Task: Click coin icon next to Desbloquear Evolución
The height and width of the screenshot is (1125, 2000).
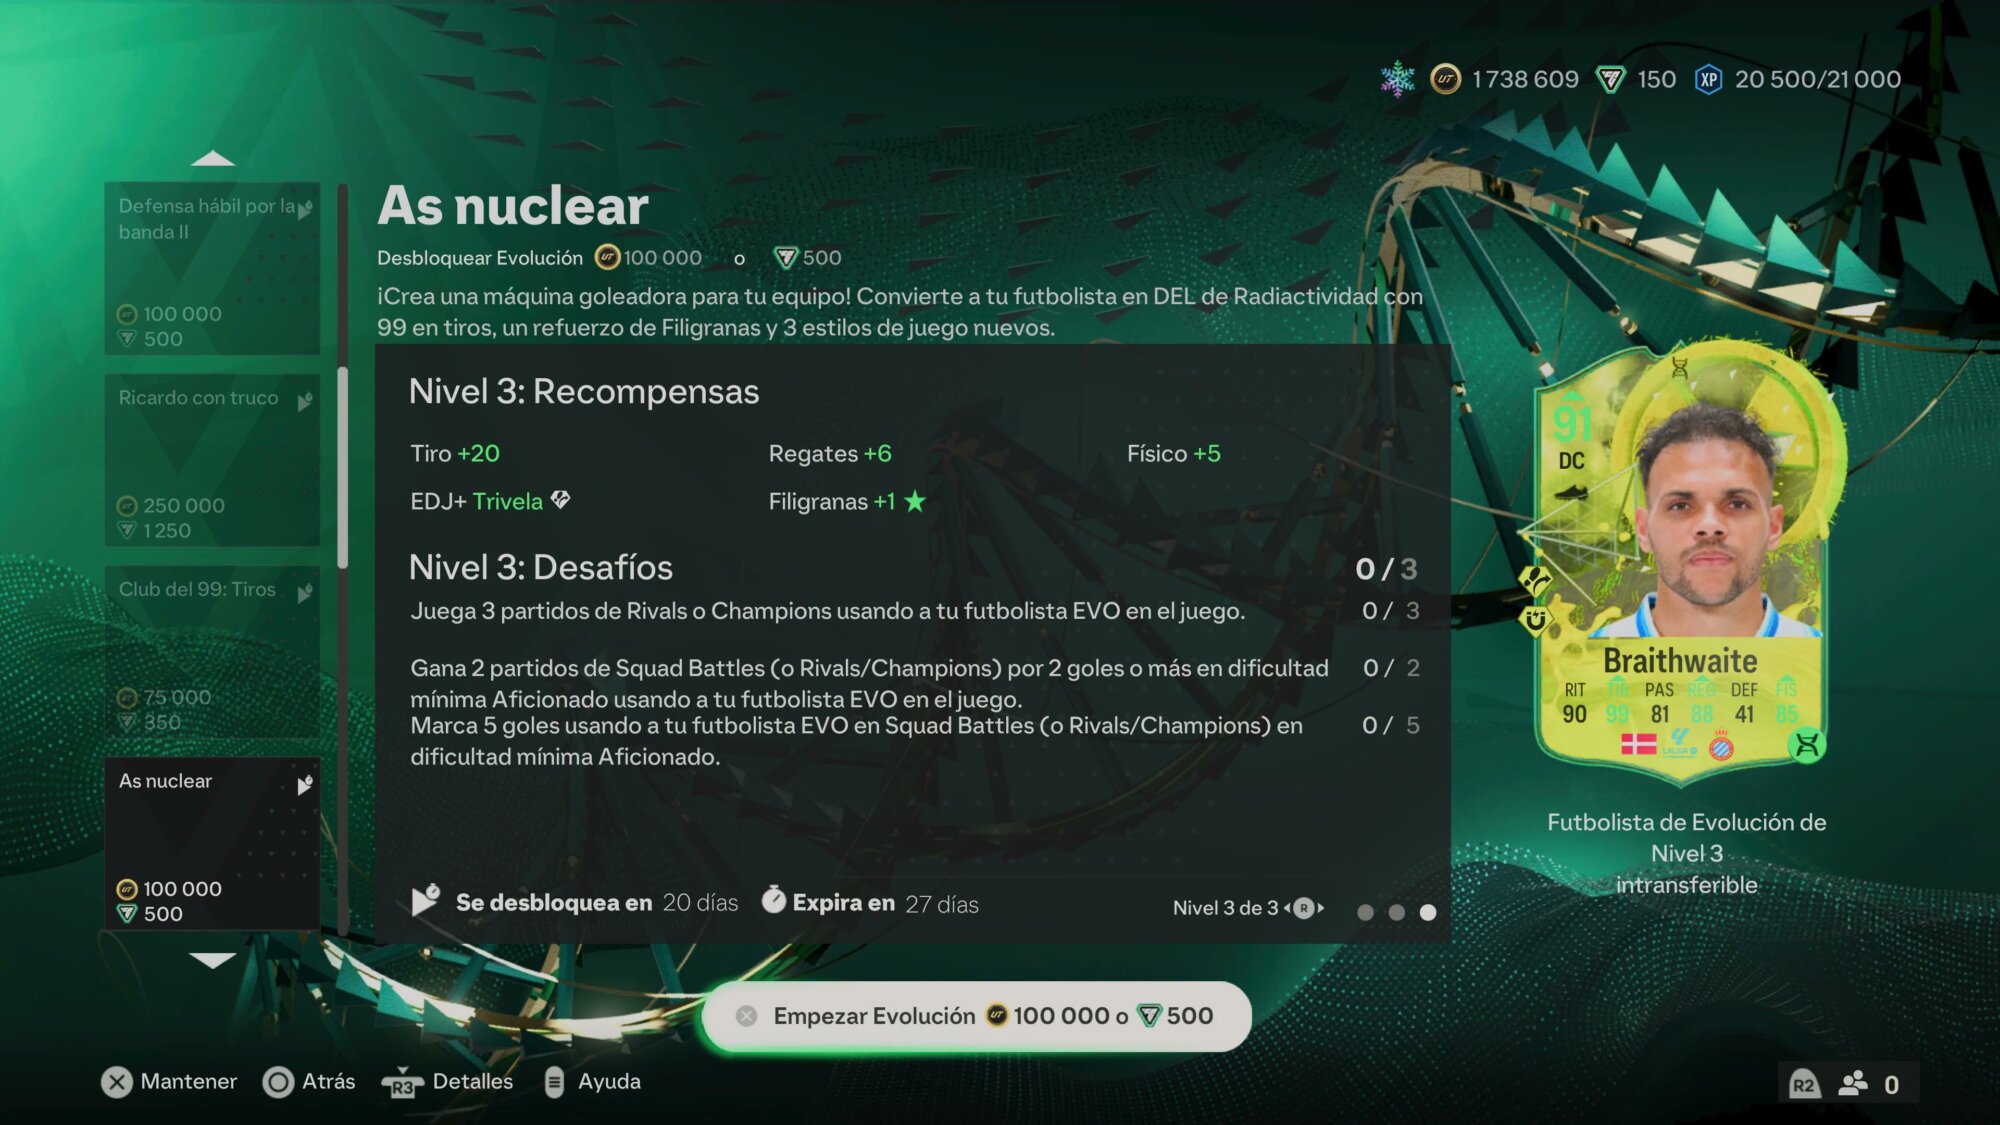Action: pos(607,258)
